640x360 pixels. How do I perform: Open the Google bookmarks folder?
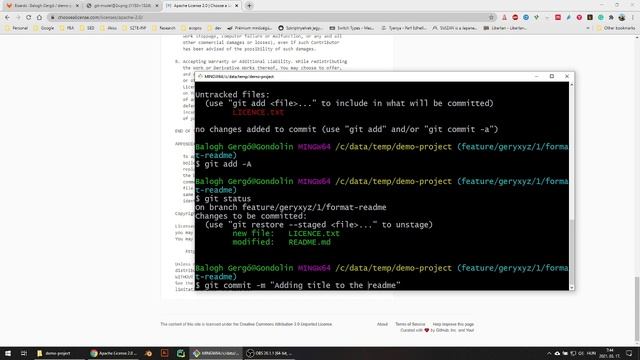44,28
